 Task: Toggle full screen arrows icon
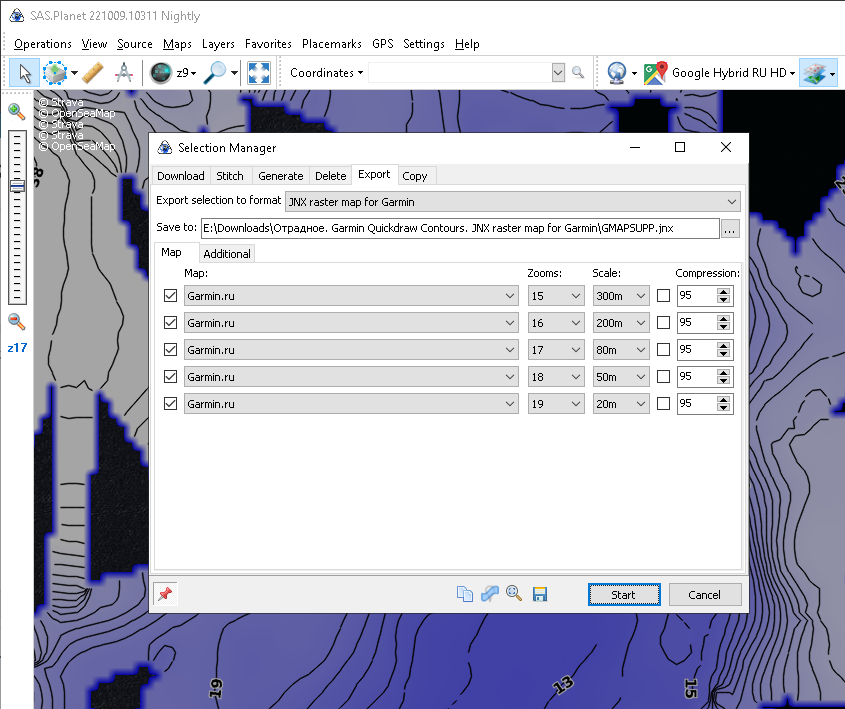(259, 73)
